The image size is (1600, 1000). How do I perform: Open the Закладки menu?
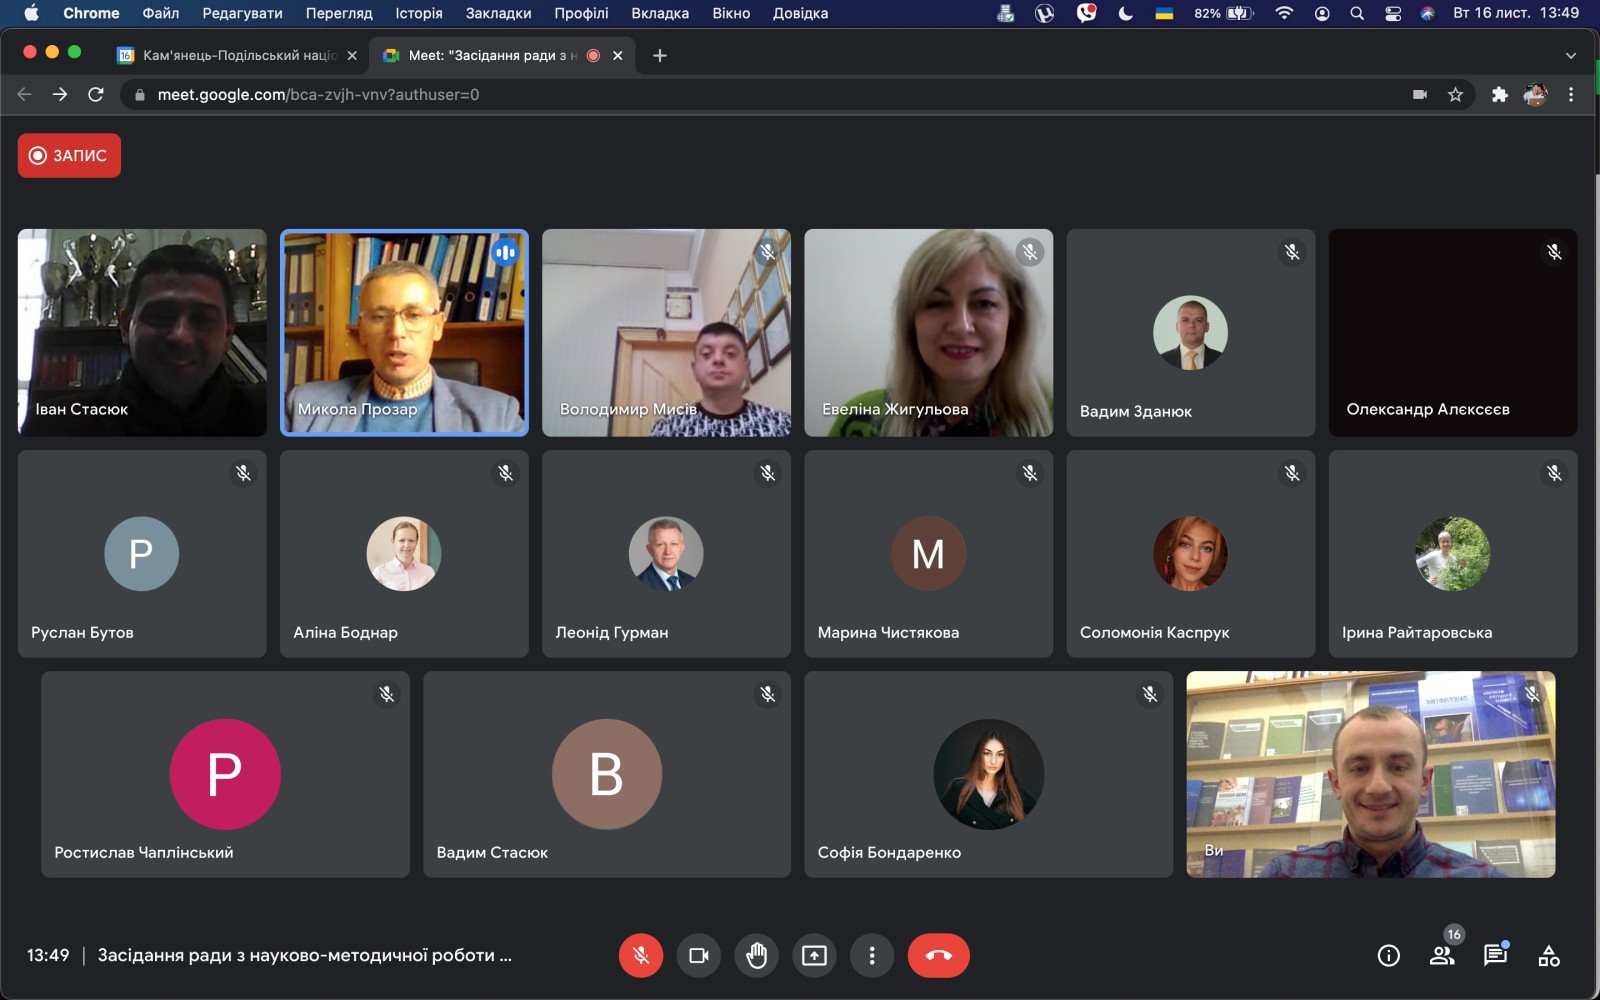[x=498, y=13]
